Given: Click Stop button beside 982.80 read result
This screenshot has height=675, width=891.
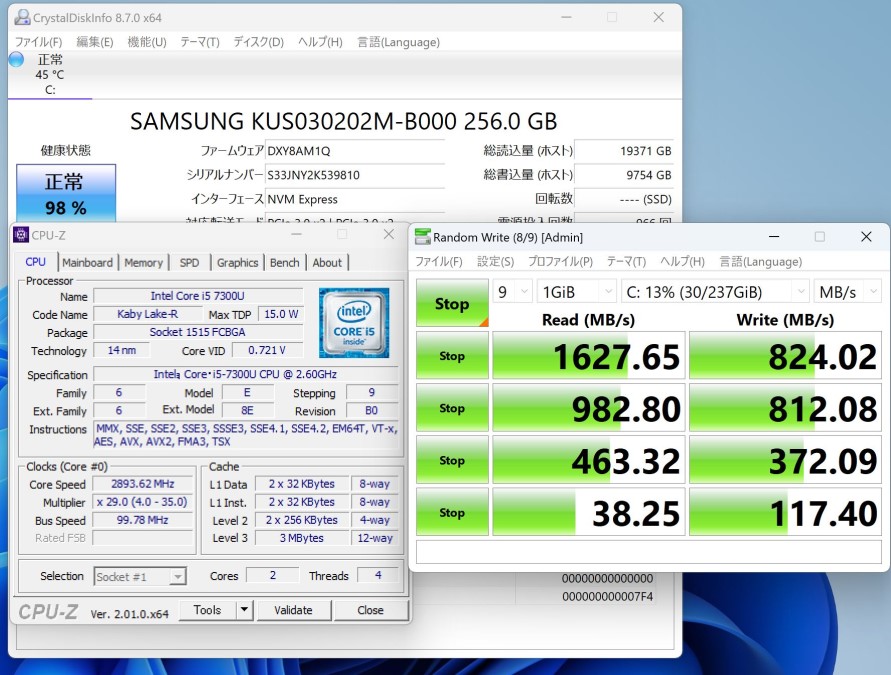Looking at the screenshot, I should (452, 408).
